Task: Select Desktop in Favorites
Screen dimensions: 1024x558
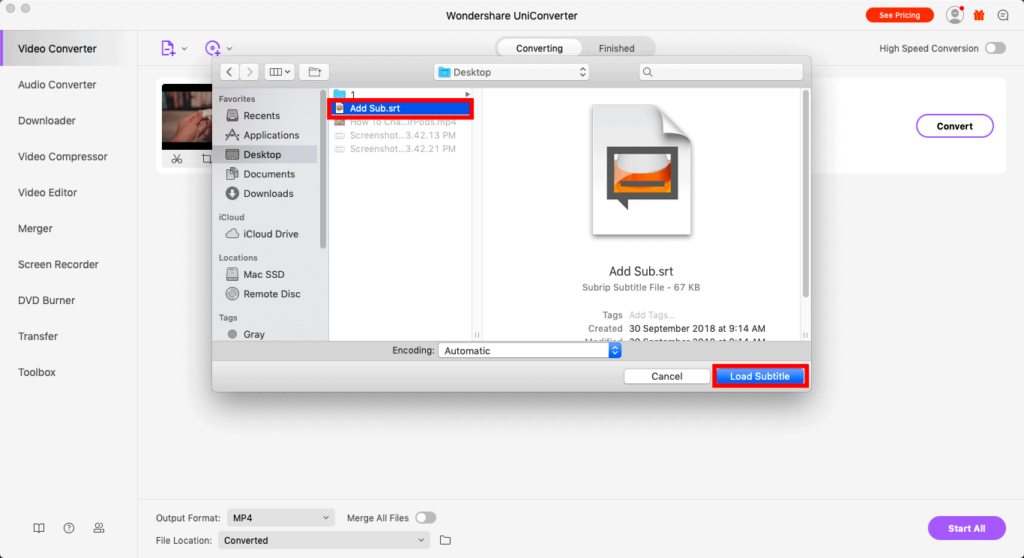Action: (268, 155)
